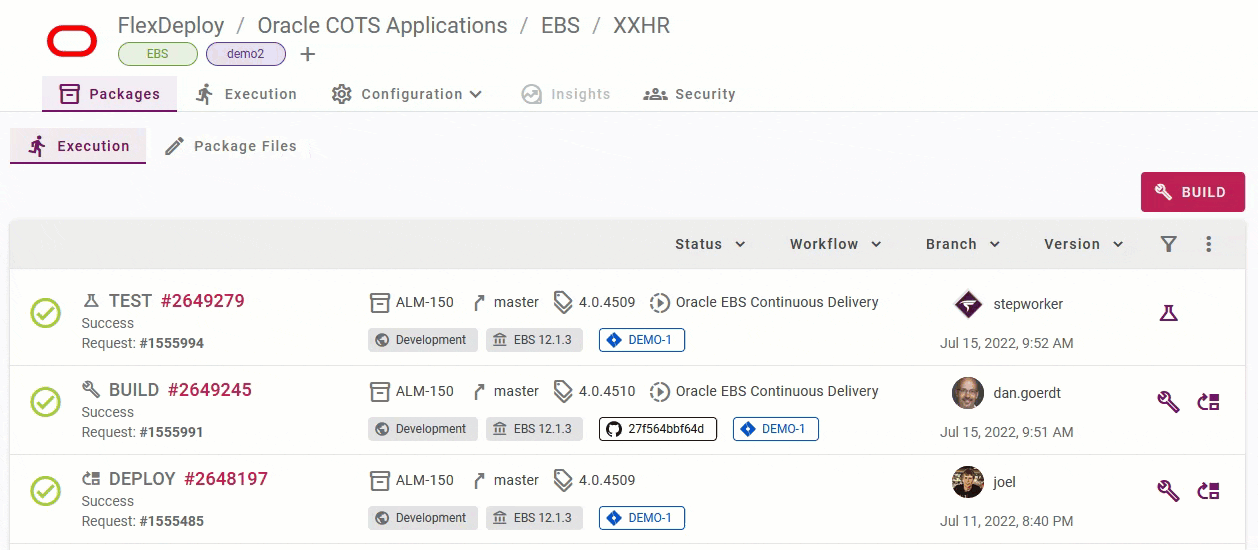Click version tag icon beside 4.0.4510
Image resolution: width=1258 pixels, height=550 pixels.
pos(563,391)
